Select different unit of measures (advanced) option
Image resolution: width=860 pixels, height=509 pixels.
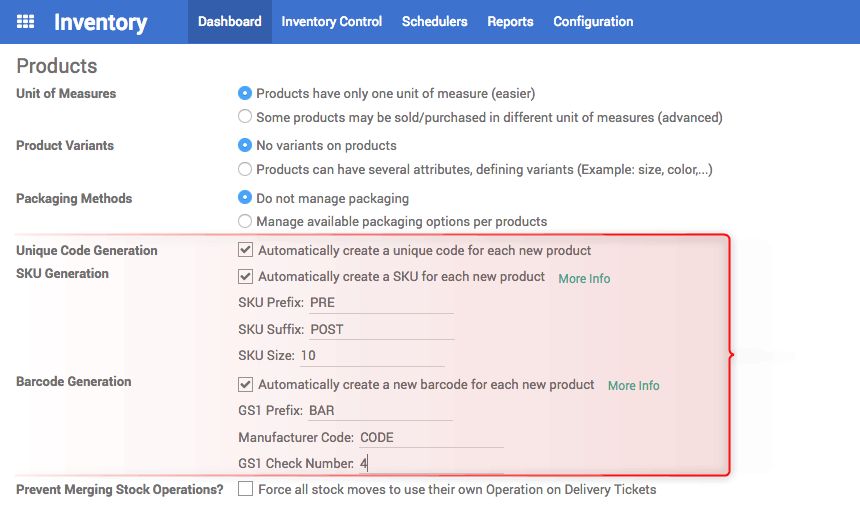[x=245, y=117]
